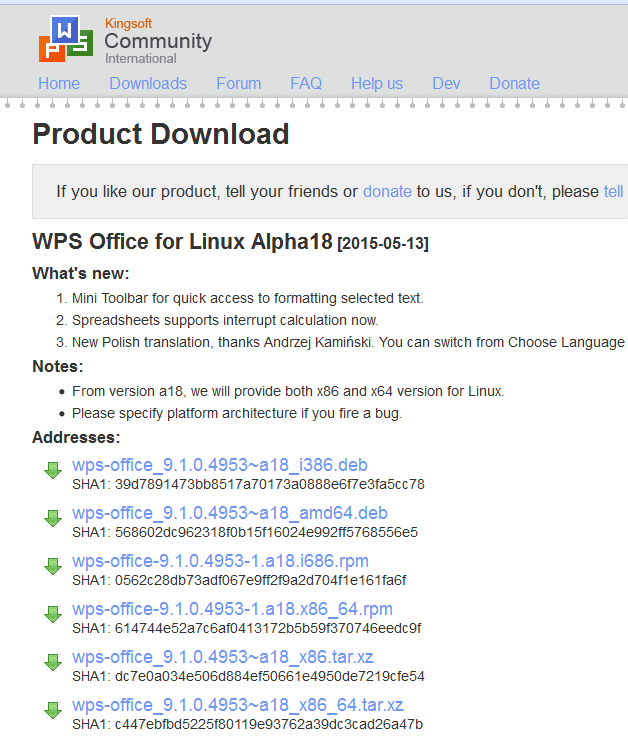The width and height of the screenshot is (628, 743).
Task: Click the Kingsoft Community logo icon
Action: coord(66,40)
